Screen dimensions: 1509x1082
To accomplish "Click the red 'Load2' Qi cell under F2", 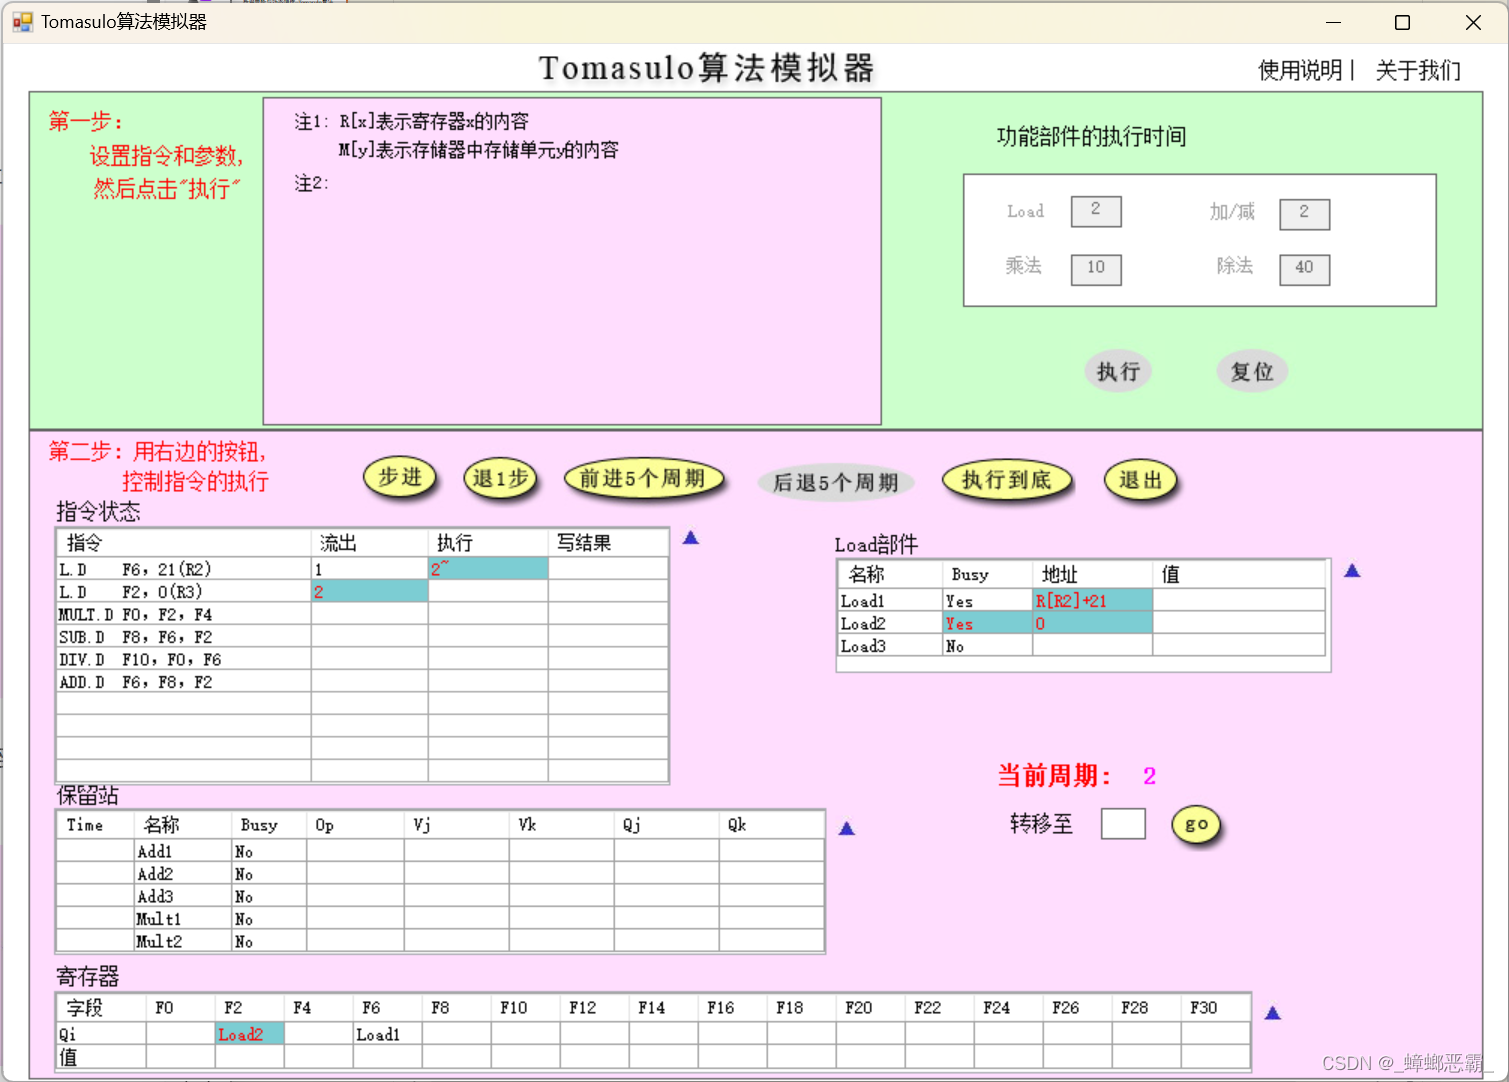I will tap(249, 1034).
